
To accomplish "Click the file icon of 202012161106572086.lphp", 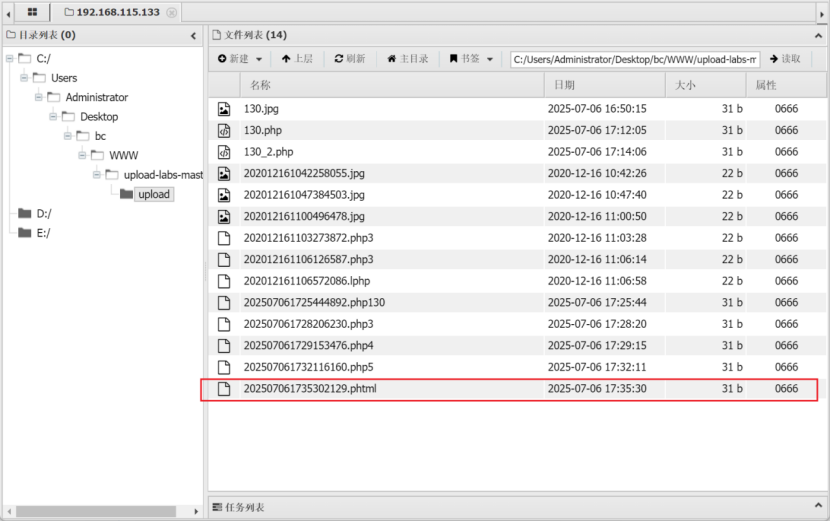I will 224,281.
